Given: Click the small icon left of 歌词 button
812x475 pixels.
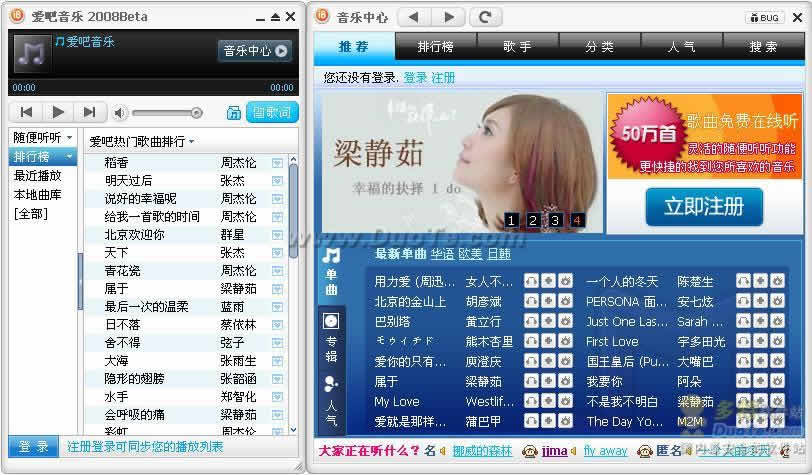Looking at the screenshot, I should coord(234,112).
